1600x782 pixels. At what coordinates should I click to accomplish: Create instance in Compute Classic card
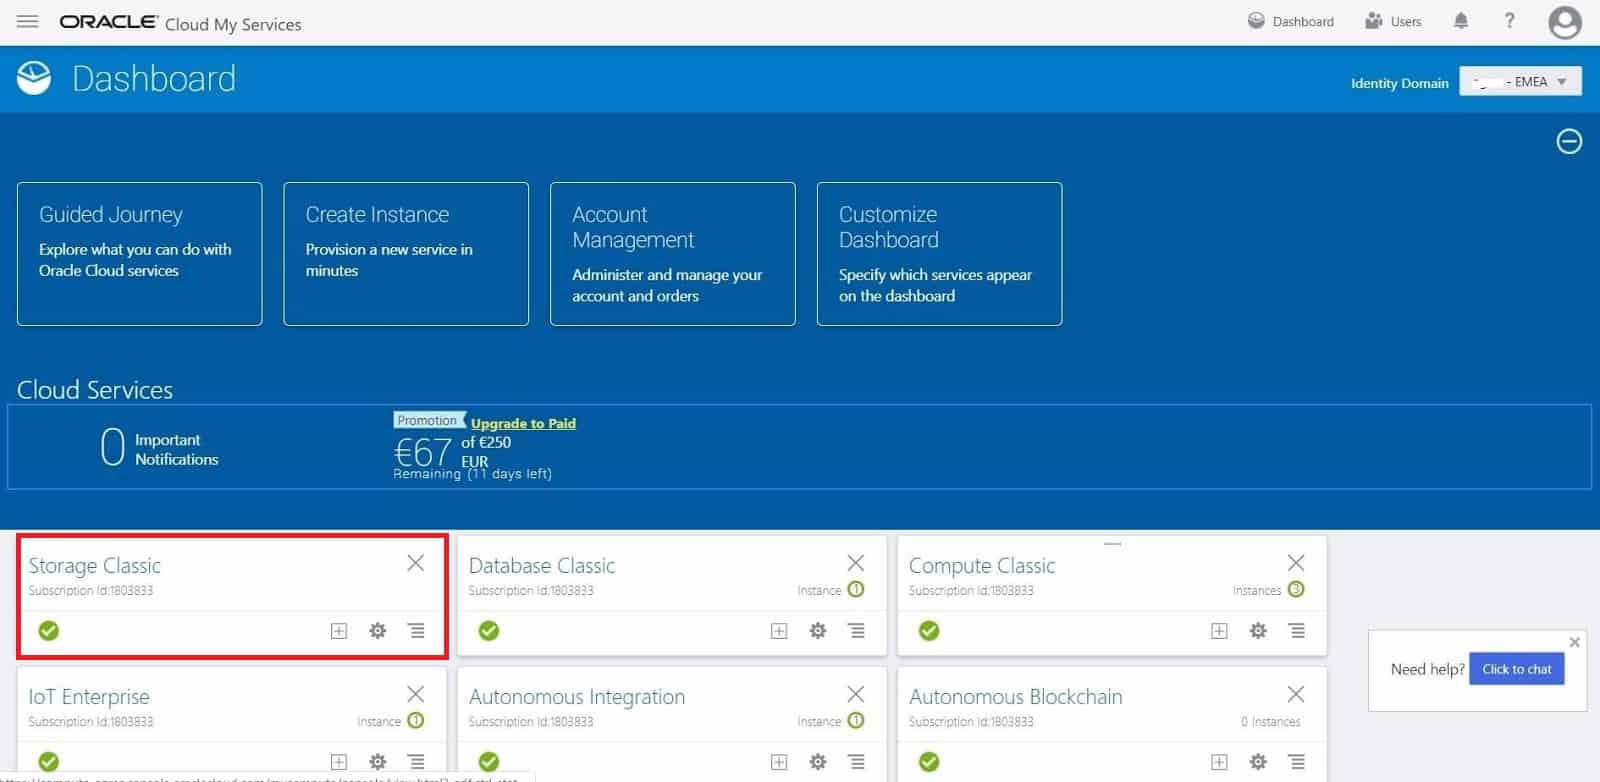tap(1219, 631)
